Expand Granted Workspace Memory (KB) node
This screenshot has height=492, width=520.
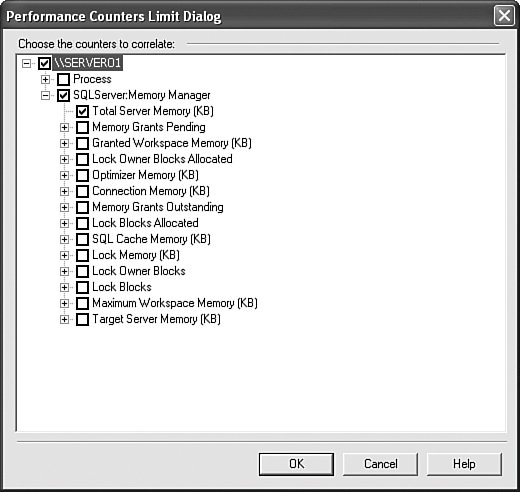click(64, 143)
